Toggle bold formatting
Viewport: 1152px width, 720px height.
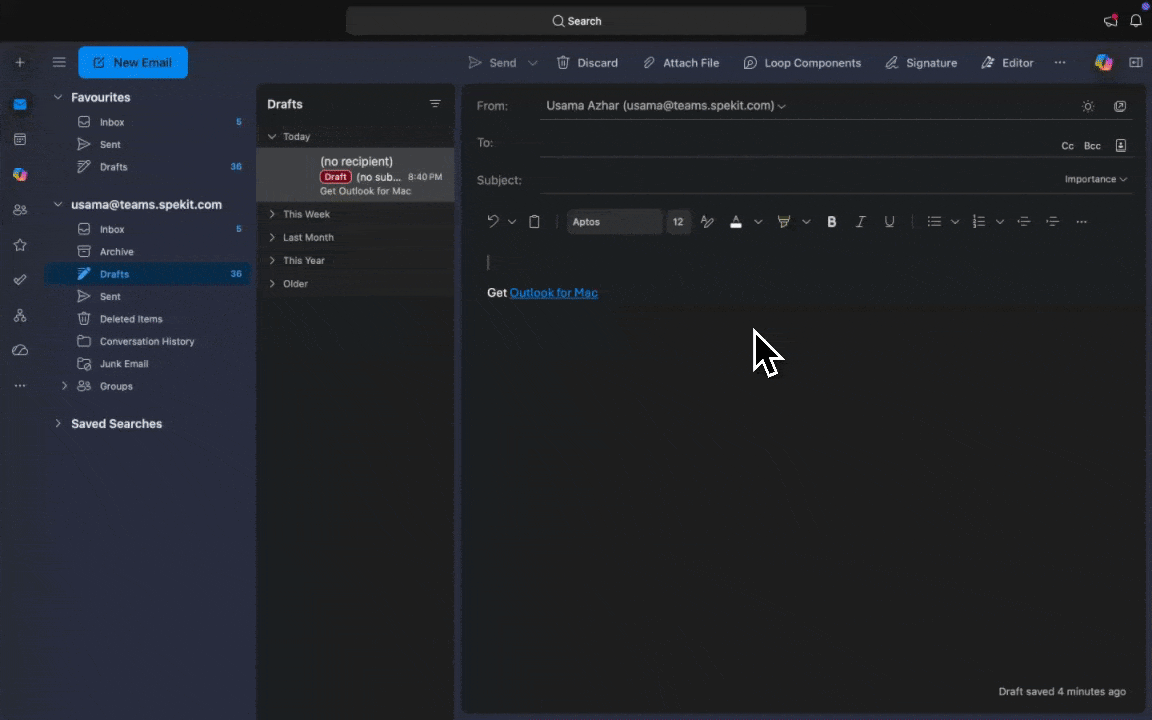pyautogui.click(x=832, y=221)
